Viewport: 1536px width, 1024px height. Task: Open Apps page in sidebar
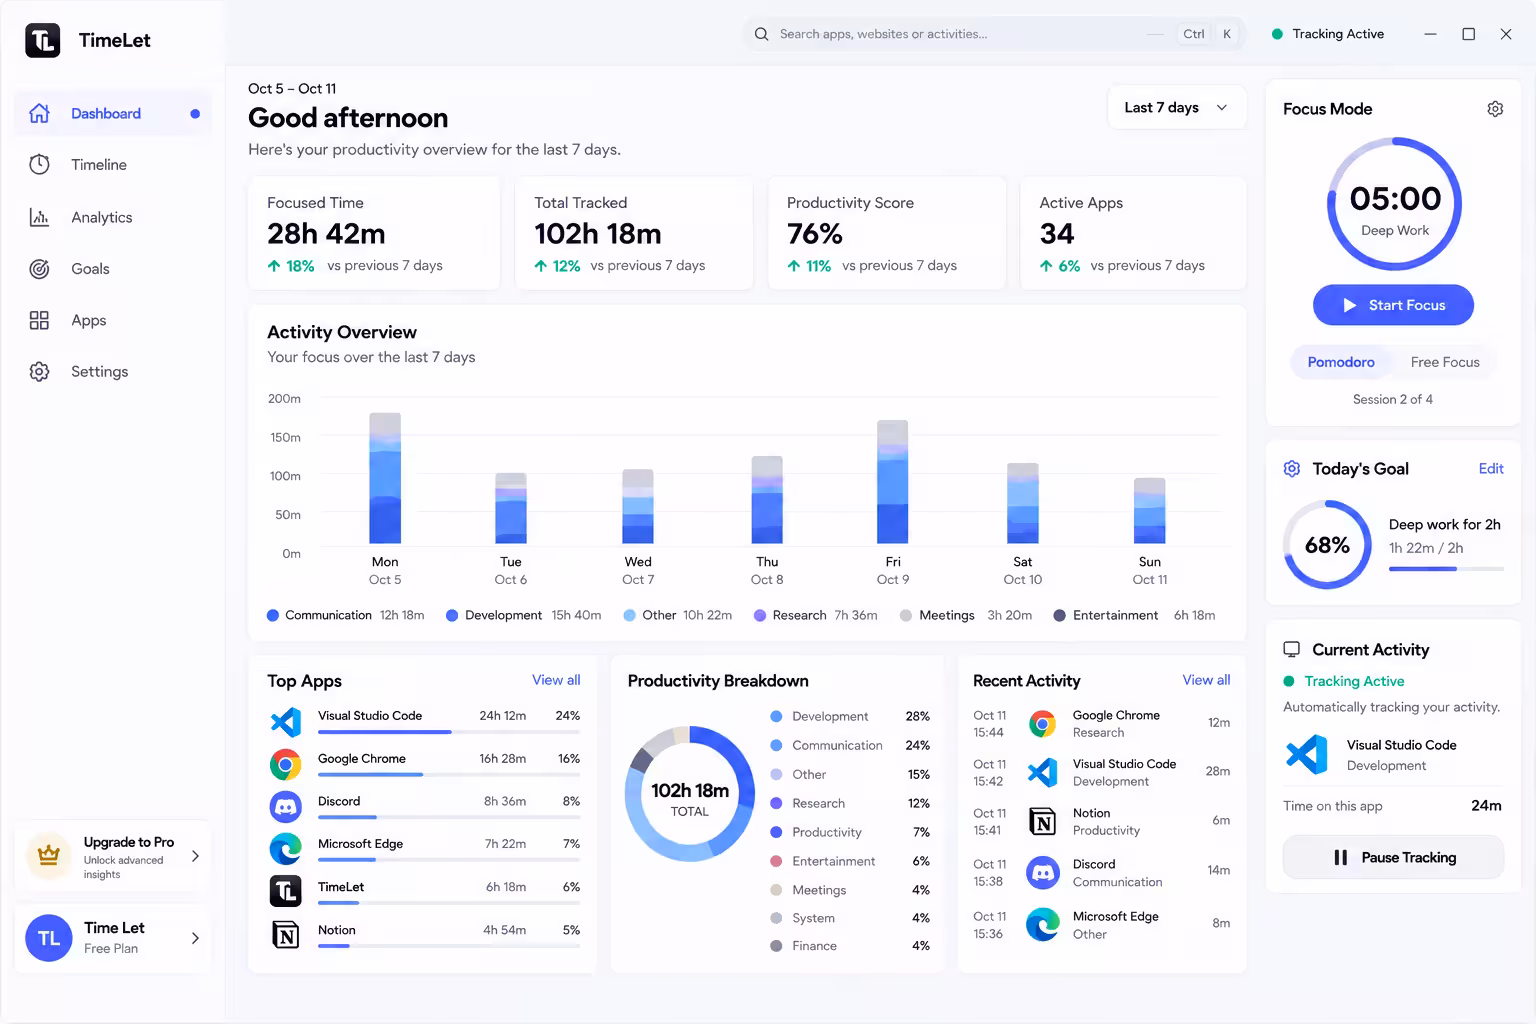tap(112, 320)
